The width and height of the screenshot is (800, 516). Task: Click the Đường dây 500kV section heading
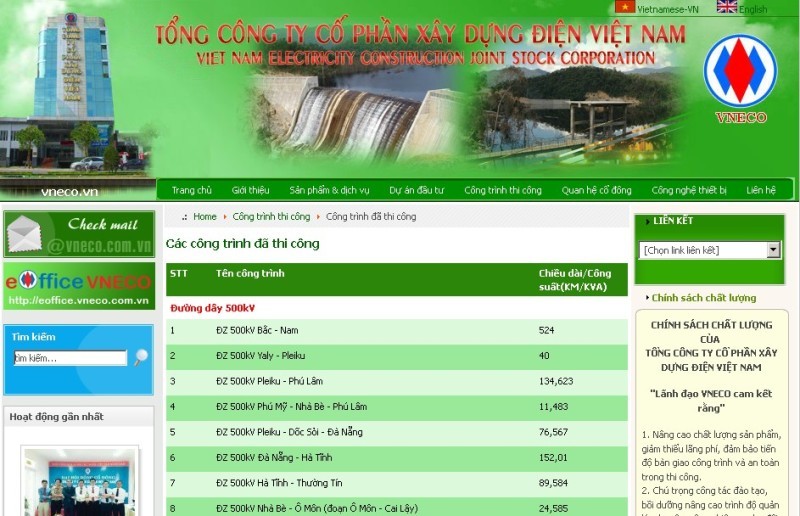(x=213, y=308)
